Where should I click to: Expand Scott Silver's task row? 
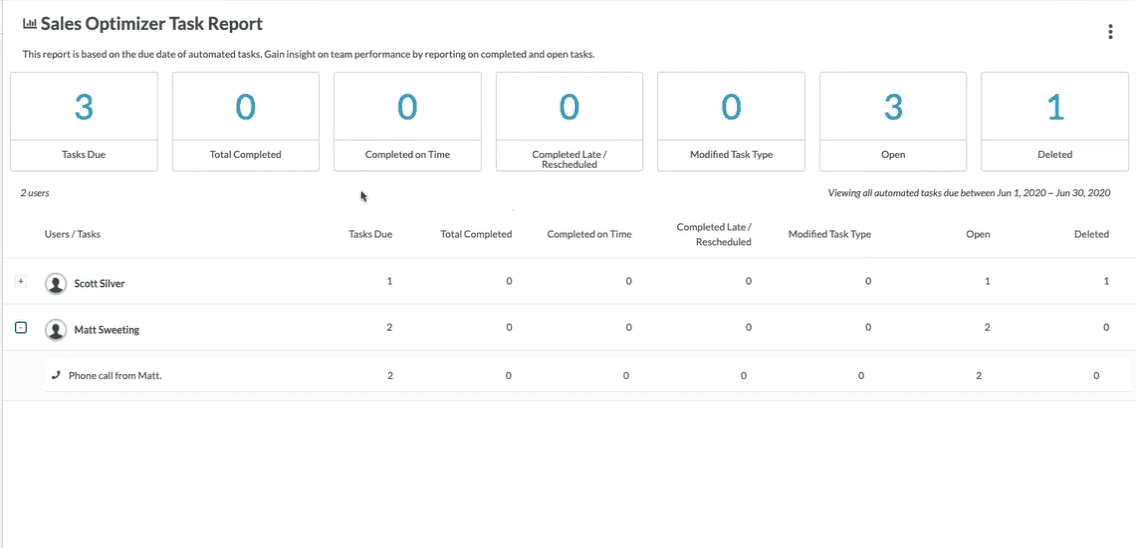click(x=21, y=283)
